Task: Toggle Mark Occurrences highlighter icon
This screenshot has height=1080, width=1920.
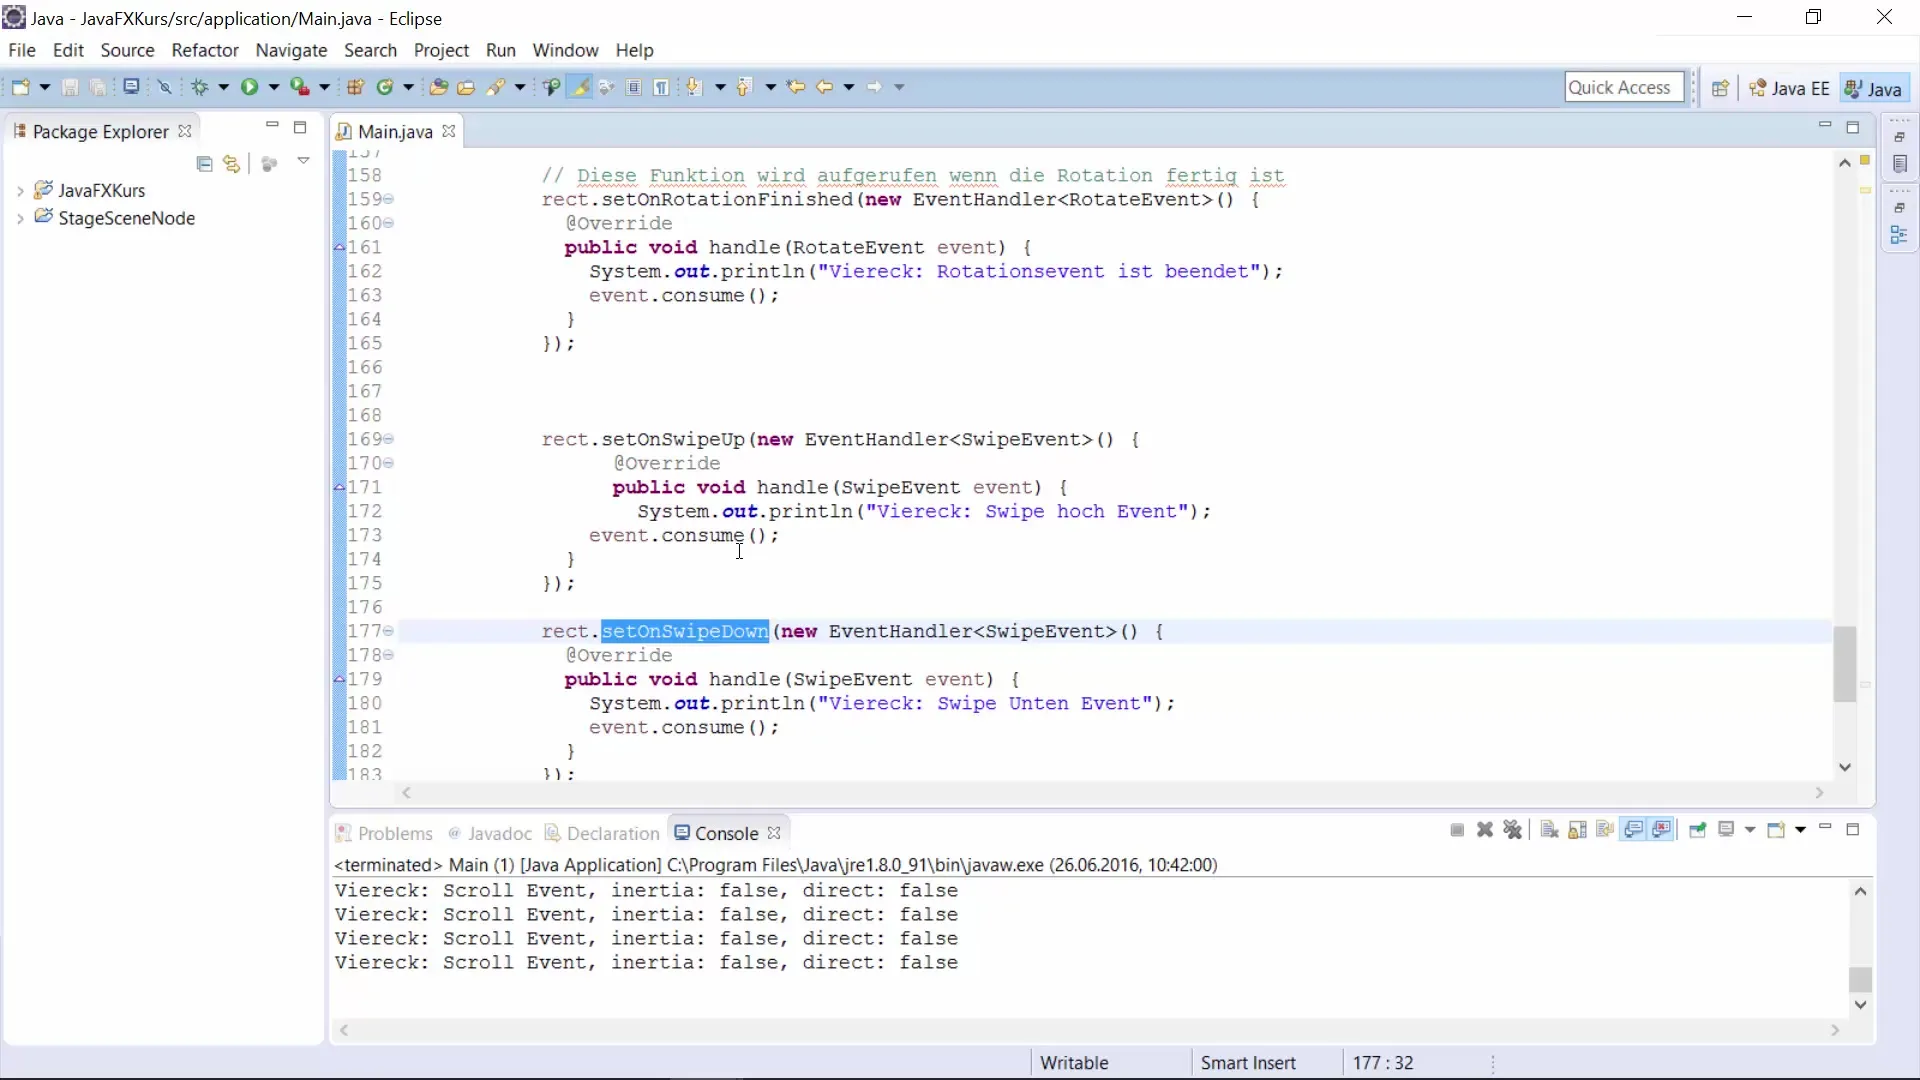Action: tap(579, 87)
